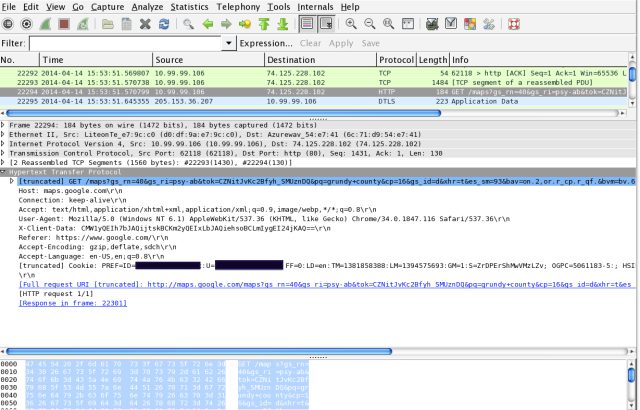Save the capture file icon
Viewport: 640px width, 410px height.
pyautogui.click(x=127, y=24)
